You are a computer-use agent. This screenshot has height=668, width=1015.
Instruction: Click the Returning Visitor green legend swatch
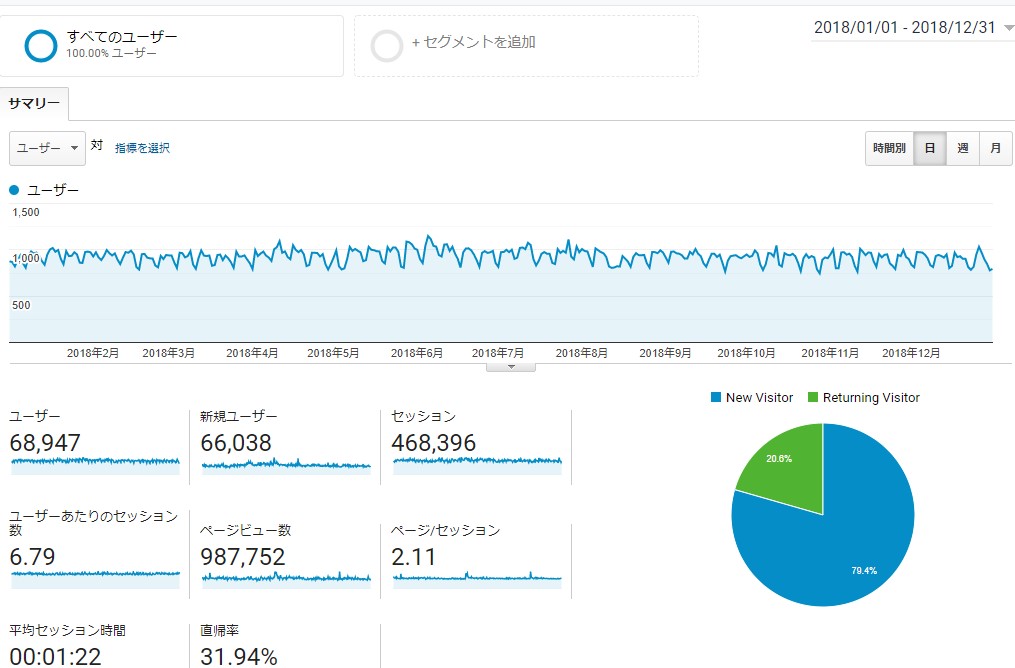pos(813,397)
